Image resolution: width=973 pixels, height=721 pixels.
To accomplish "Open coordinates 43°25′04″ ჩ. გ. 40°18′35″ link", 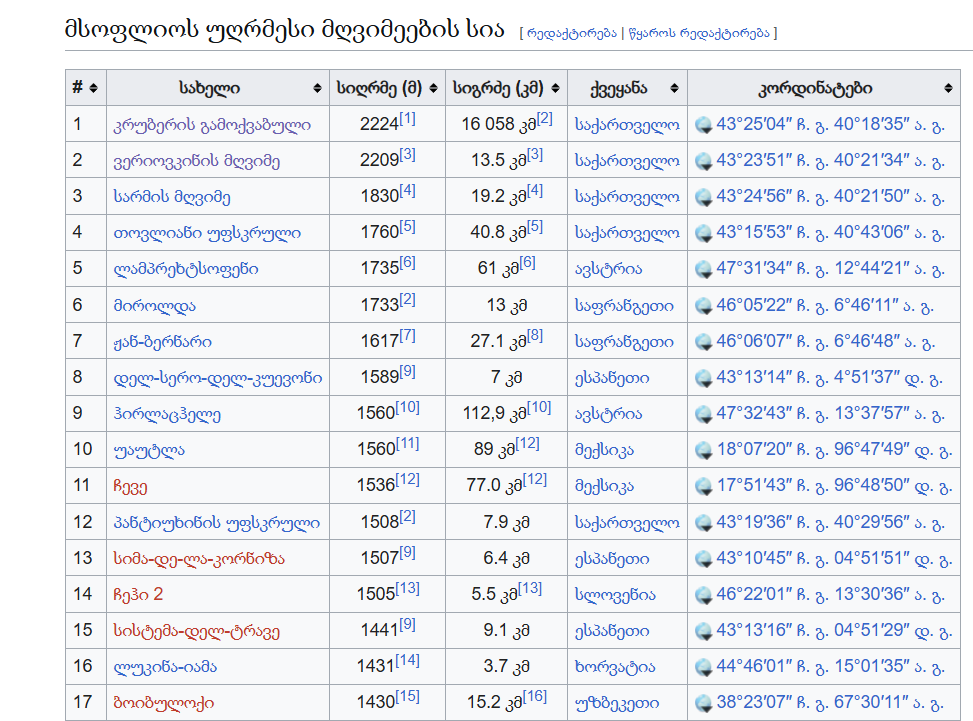I will [830, 125].
